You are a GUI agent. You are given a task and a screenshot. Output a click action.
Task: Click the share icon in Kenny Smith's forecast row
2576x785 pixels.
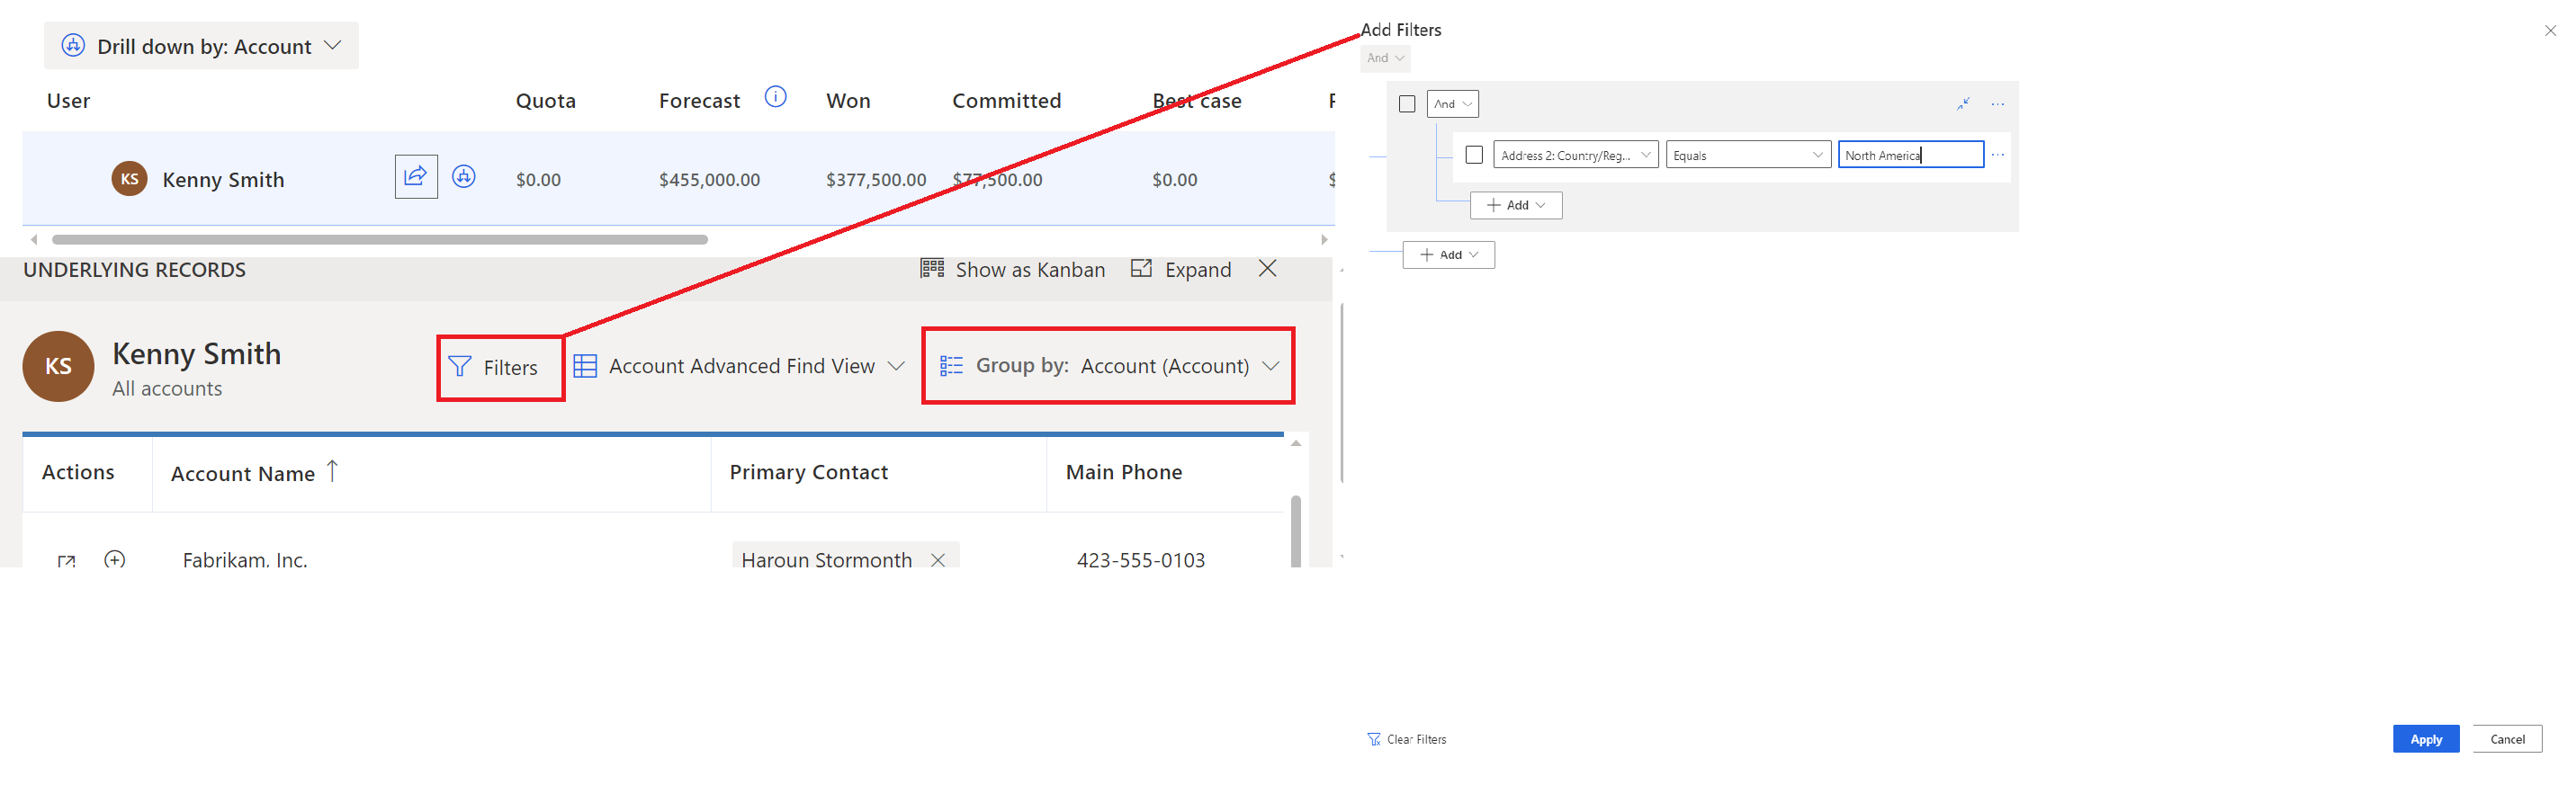[416, 177]
